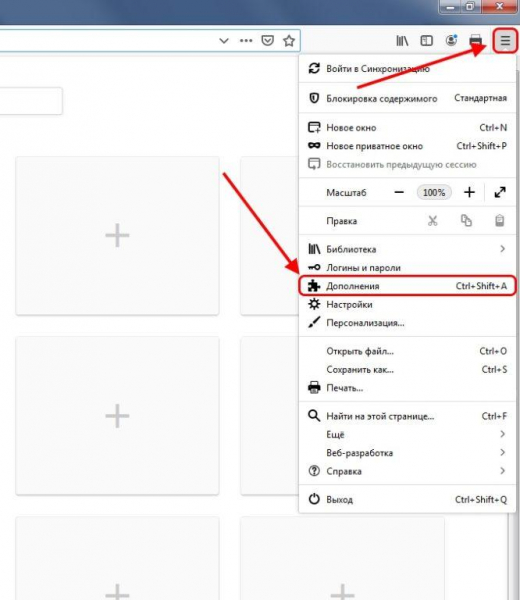
Task: Click the Cut scissors icon
Action: (432, 221)
